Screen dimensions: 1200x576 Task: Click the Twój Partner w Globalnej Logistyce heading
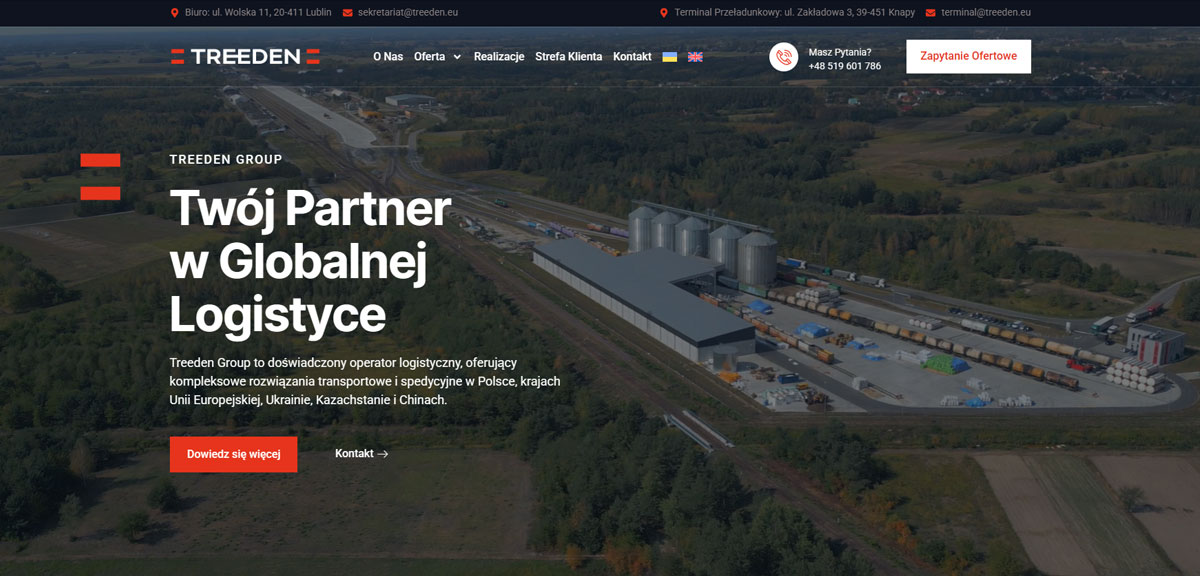(310, 261)
